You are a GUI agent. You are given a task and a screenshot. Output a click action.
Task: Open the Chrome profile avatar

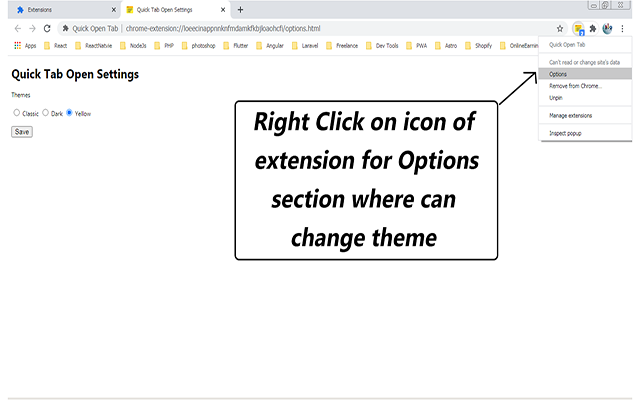point(607,29)
